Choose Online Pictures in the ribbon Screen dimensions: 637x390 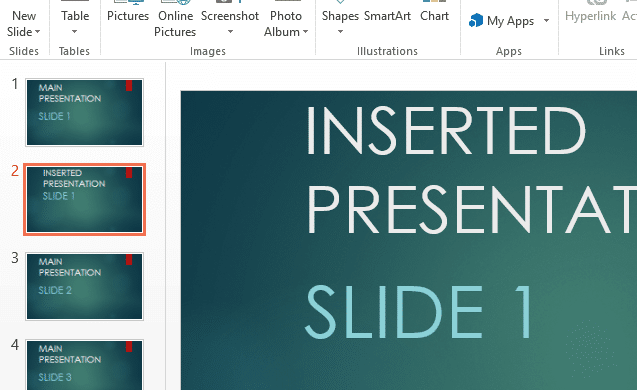coord(175,24)
